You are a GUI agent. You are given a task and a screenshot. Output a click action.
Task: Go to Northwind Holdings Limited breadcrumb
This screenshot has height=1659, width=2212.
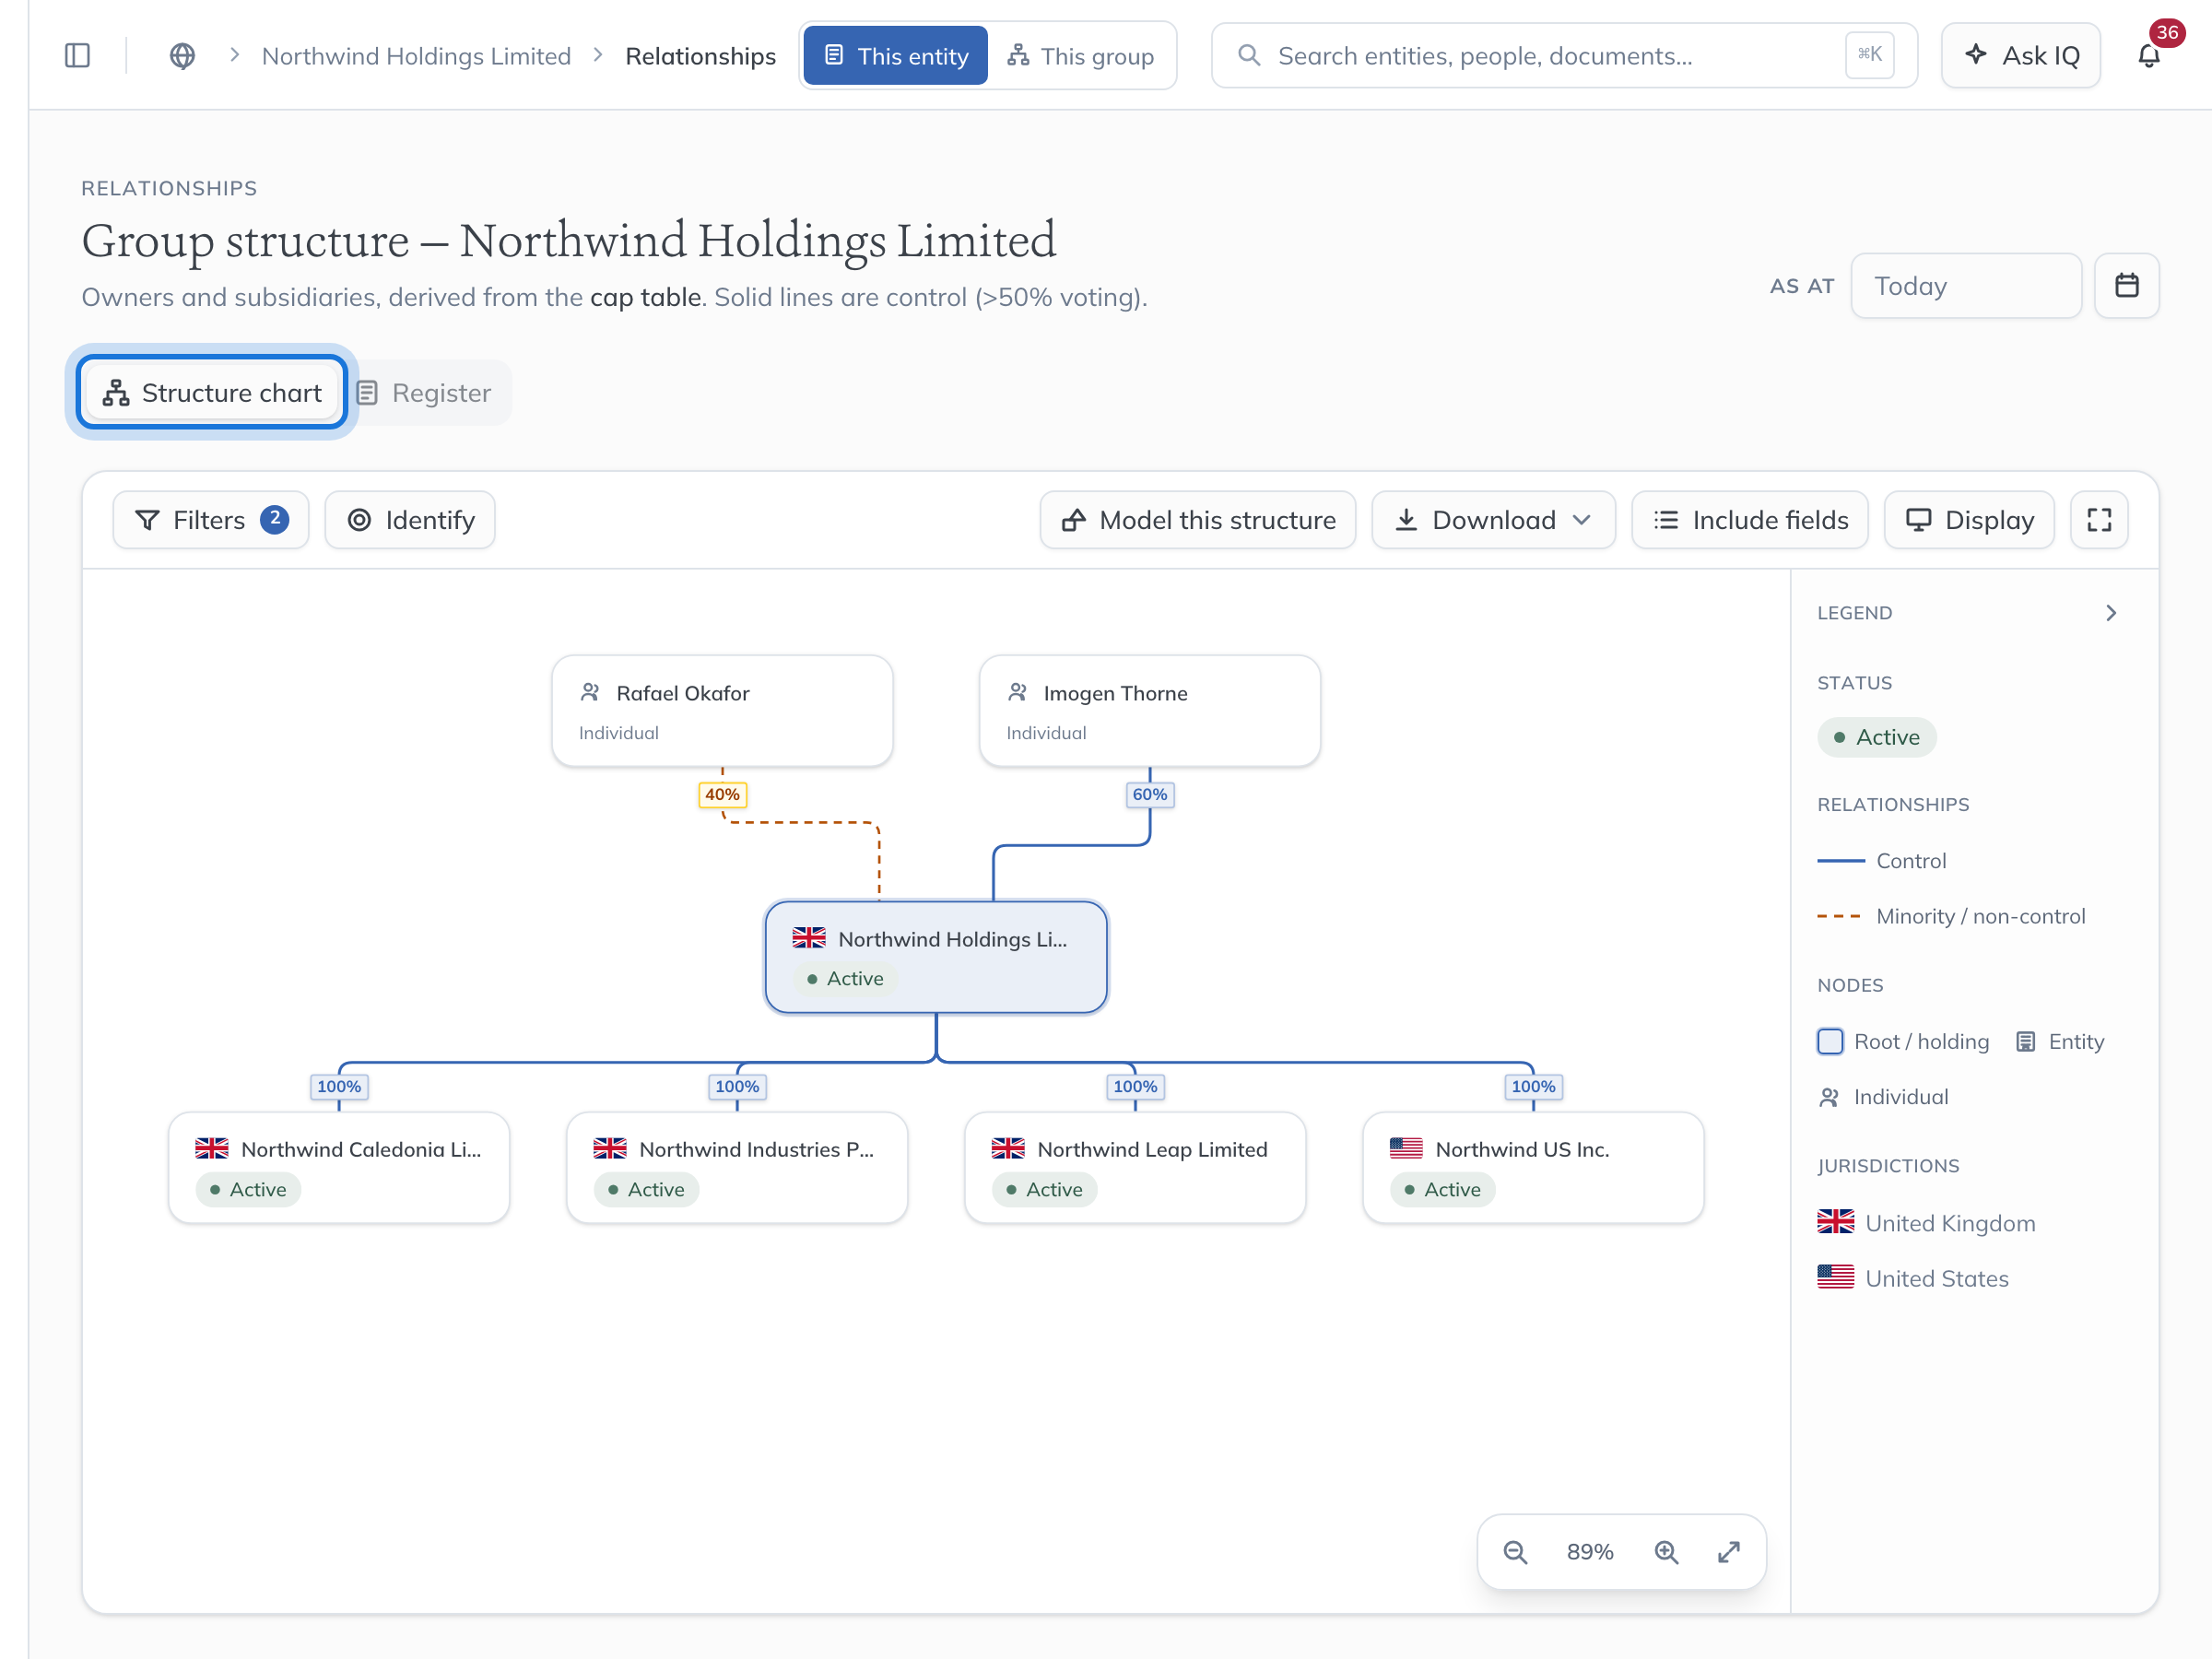[x=416, y=56]
